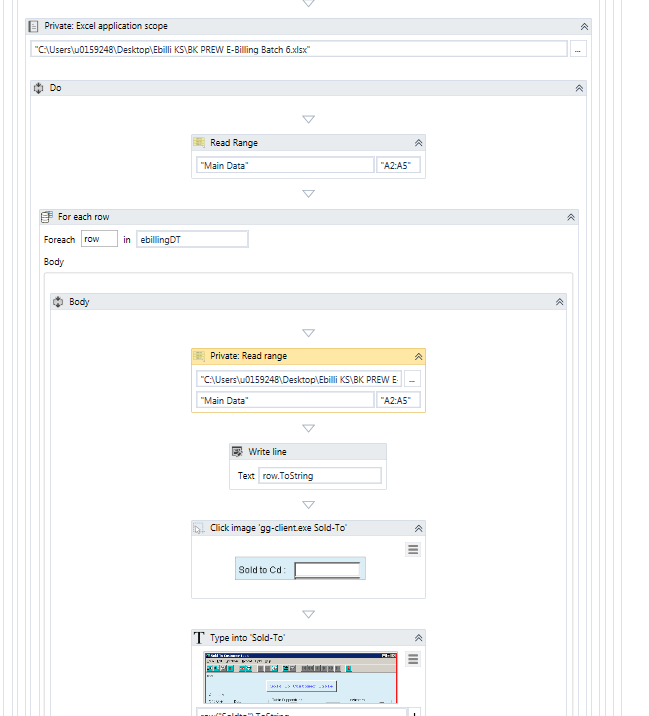Click the Body sequence icon
This screenshot has height=716, width=649.
tap(58, 302)
